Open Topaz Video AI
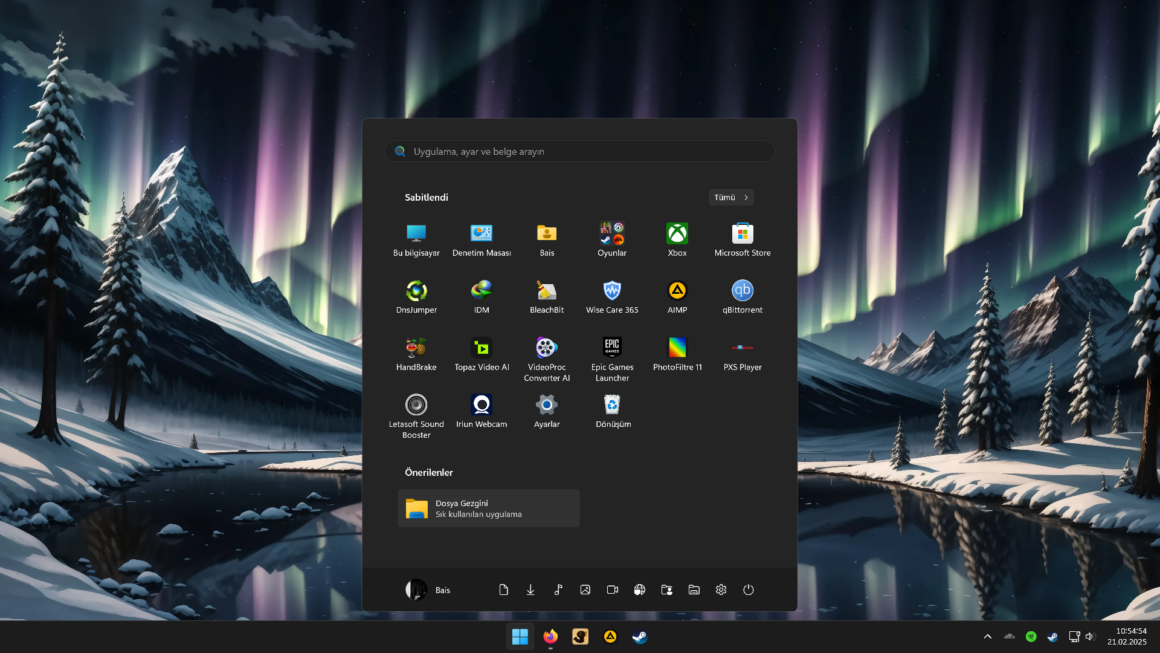This screenshot has width=1160, height=653. click(482, 354)
